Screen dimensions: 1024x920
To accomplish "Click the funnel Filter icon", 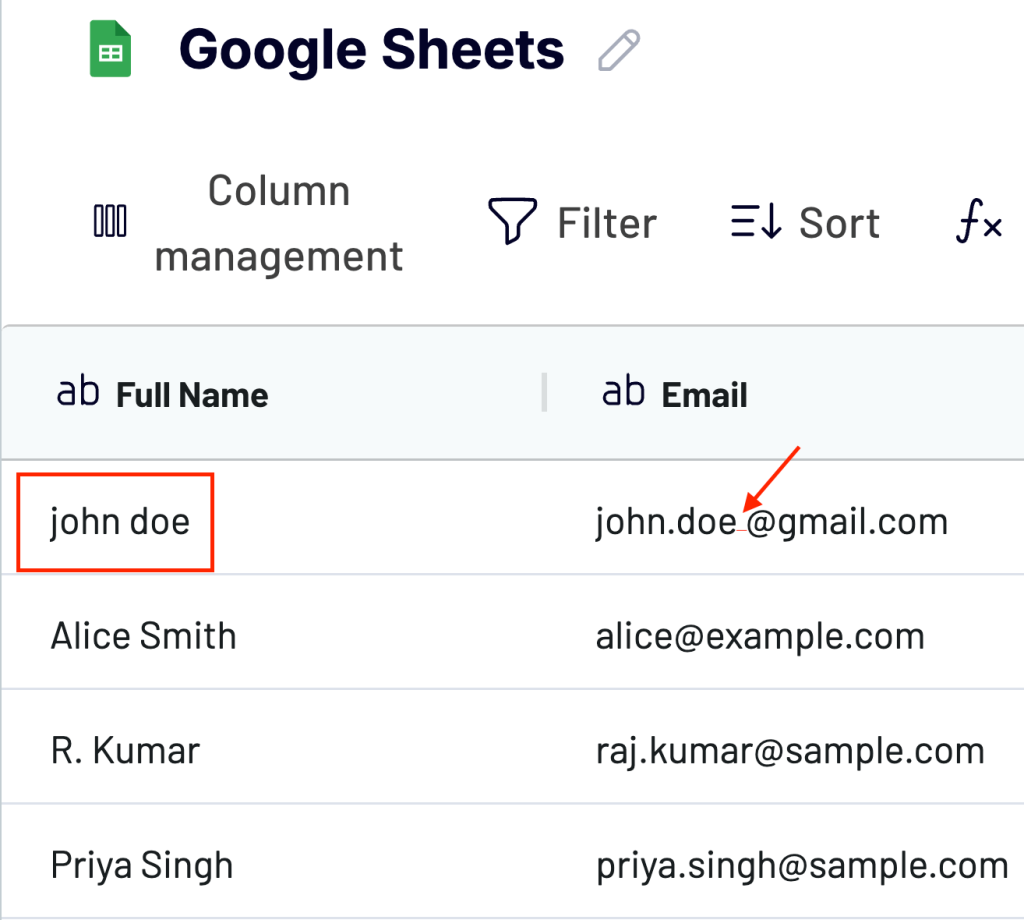I will (x=513, y=221).
